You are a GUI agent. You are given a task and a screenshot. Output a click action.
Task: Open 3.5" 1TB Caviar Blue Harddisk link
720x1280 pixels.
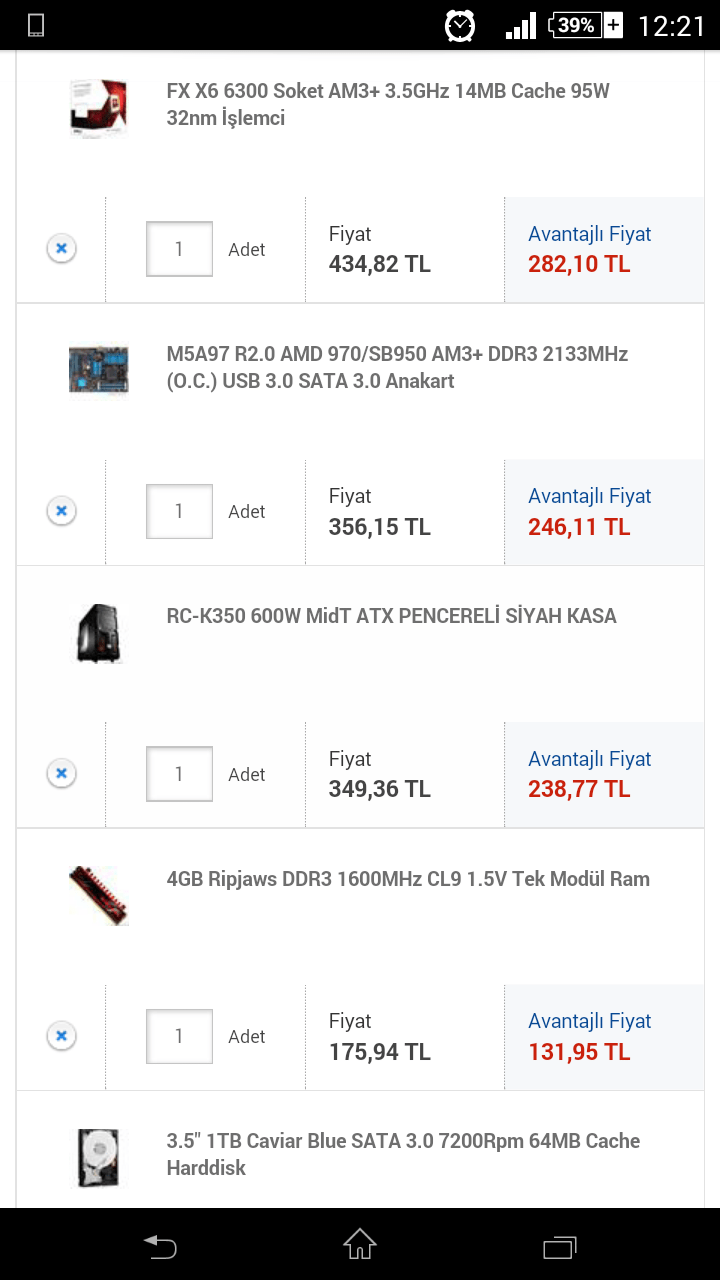[403, 1154]
